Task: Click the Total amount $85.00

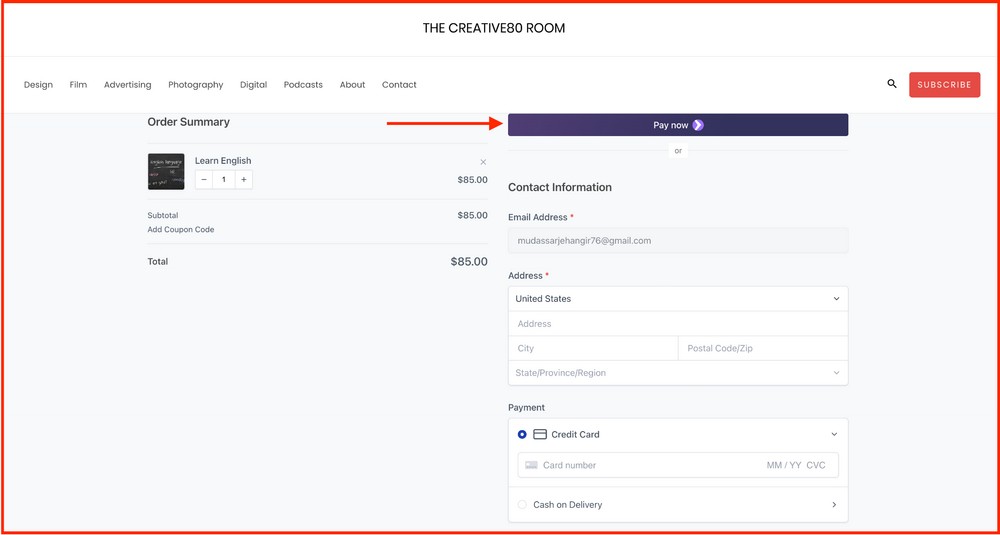Action: 469,261
